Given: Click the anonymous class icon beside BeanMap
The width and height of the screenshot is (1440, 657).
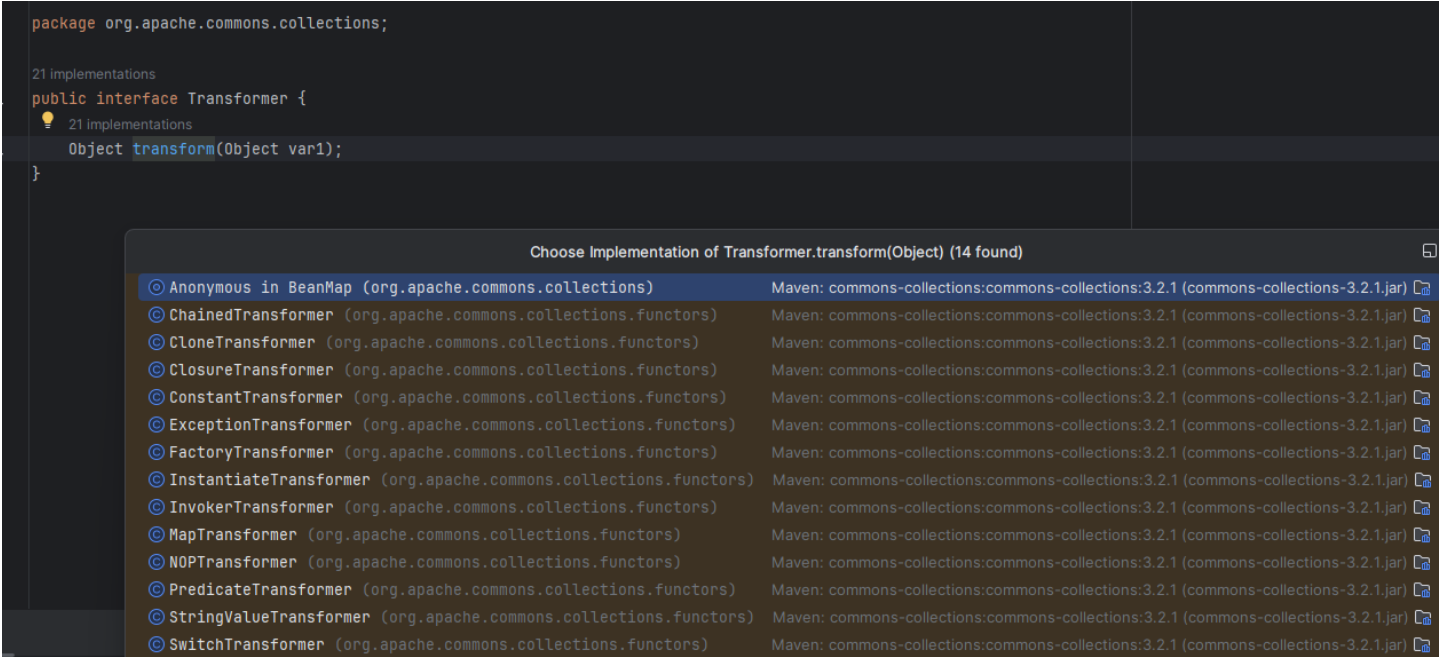Looking at the screenshot, I should click(156, 287).
